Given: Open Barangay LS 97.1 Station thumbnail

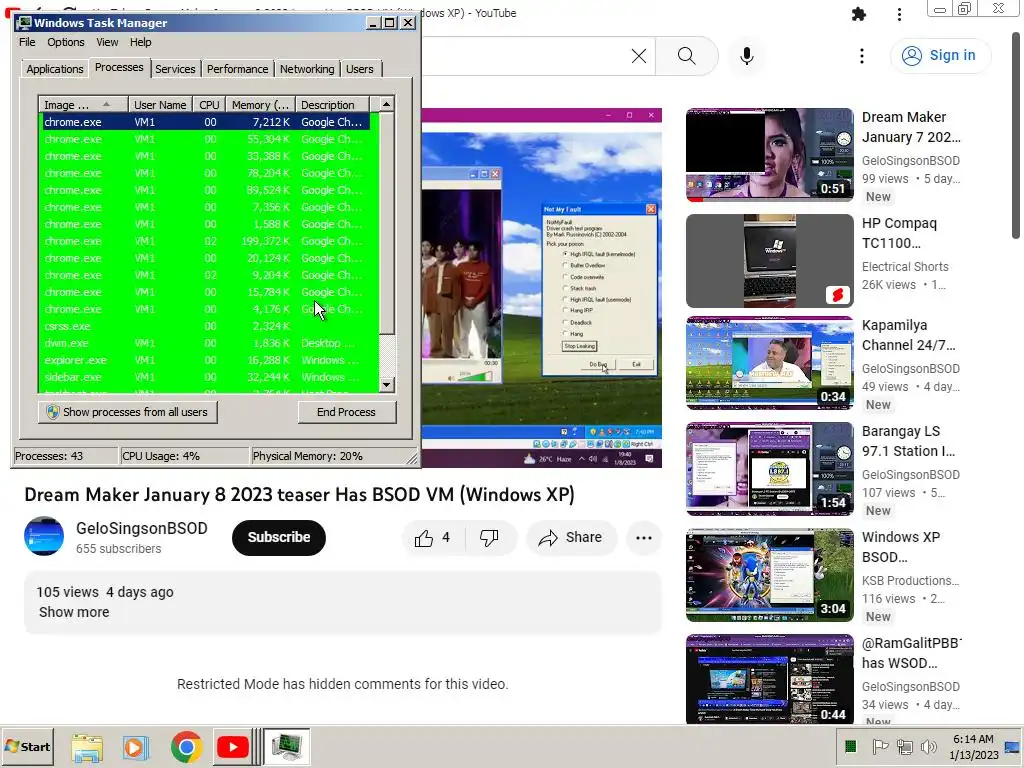Looking at the screenshot, I should [769, 469].
